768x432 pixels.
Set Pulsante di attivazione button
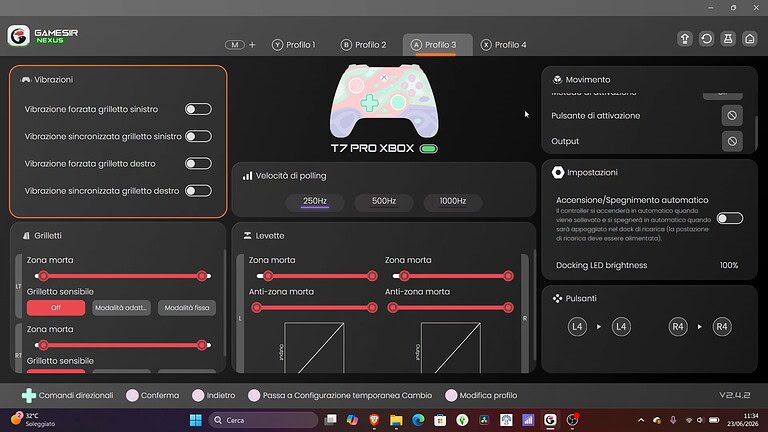coord(732,116)
